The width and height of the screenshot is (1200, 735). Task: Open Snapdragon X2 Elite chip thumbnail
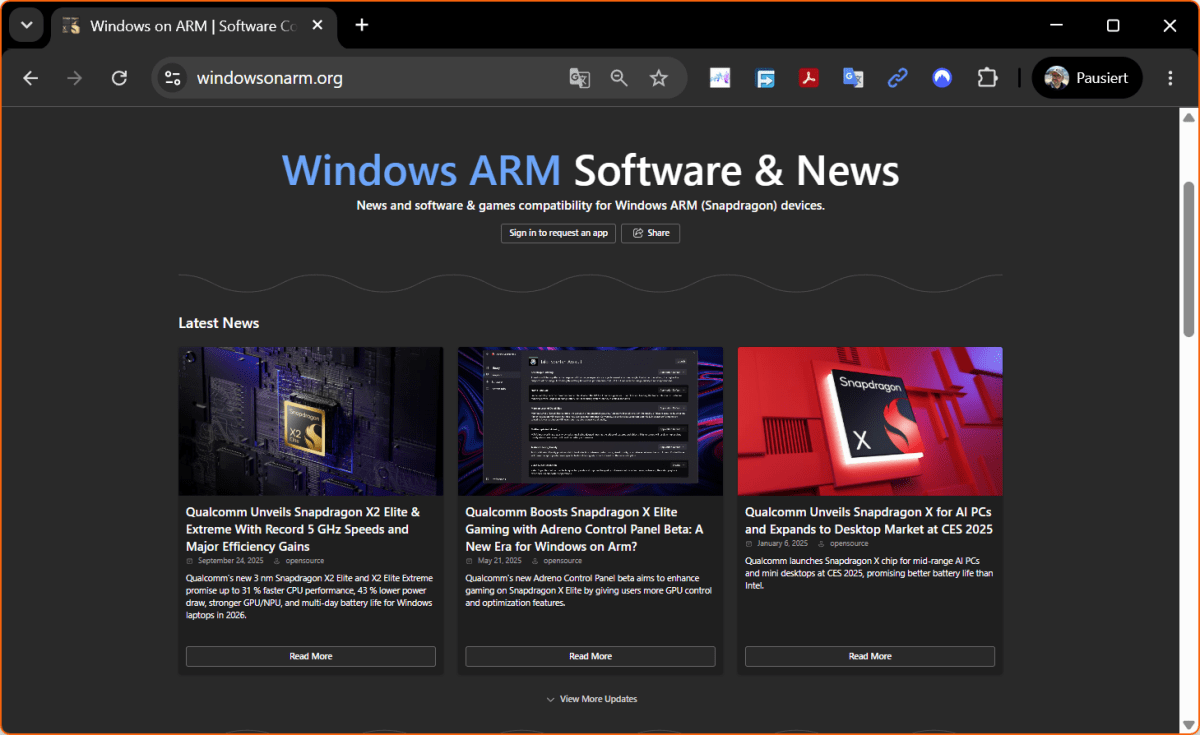click(x=311, y=421)
